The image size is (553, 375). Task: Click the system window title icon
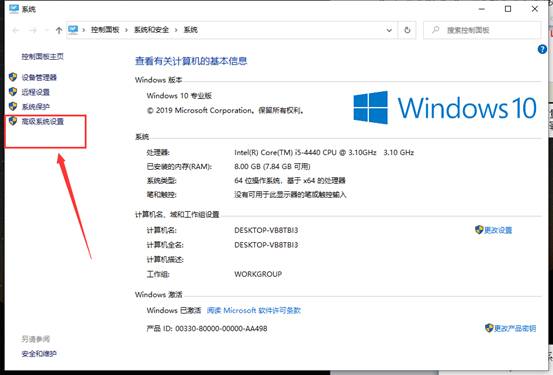pyautogui.click(x=14, y=9)
